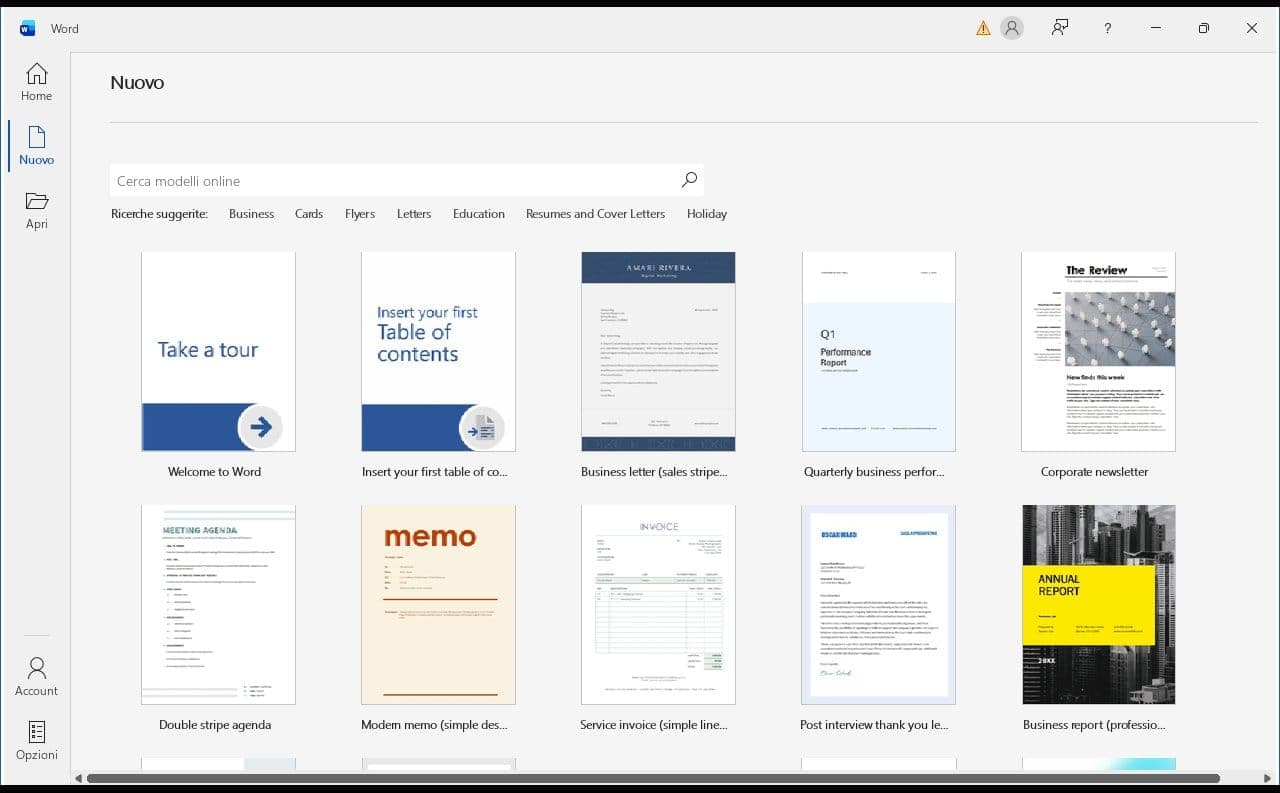Search suggested category Cards

pos(309,213)
